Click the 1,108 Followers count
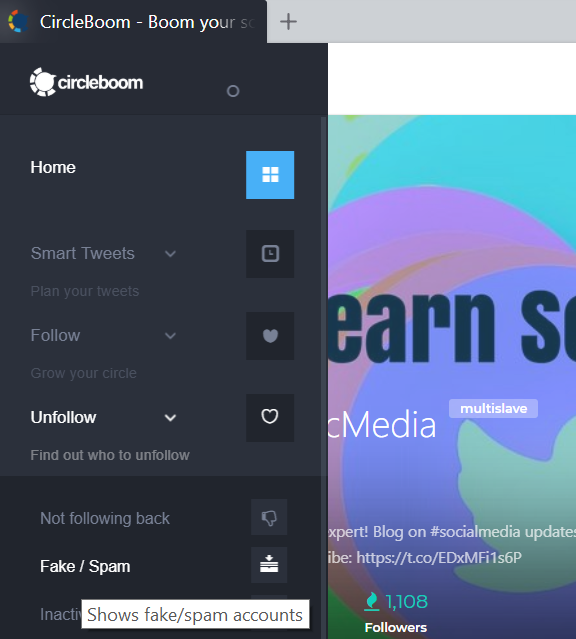Screen dimensions: 576x639 click(x=396, y=613)
